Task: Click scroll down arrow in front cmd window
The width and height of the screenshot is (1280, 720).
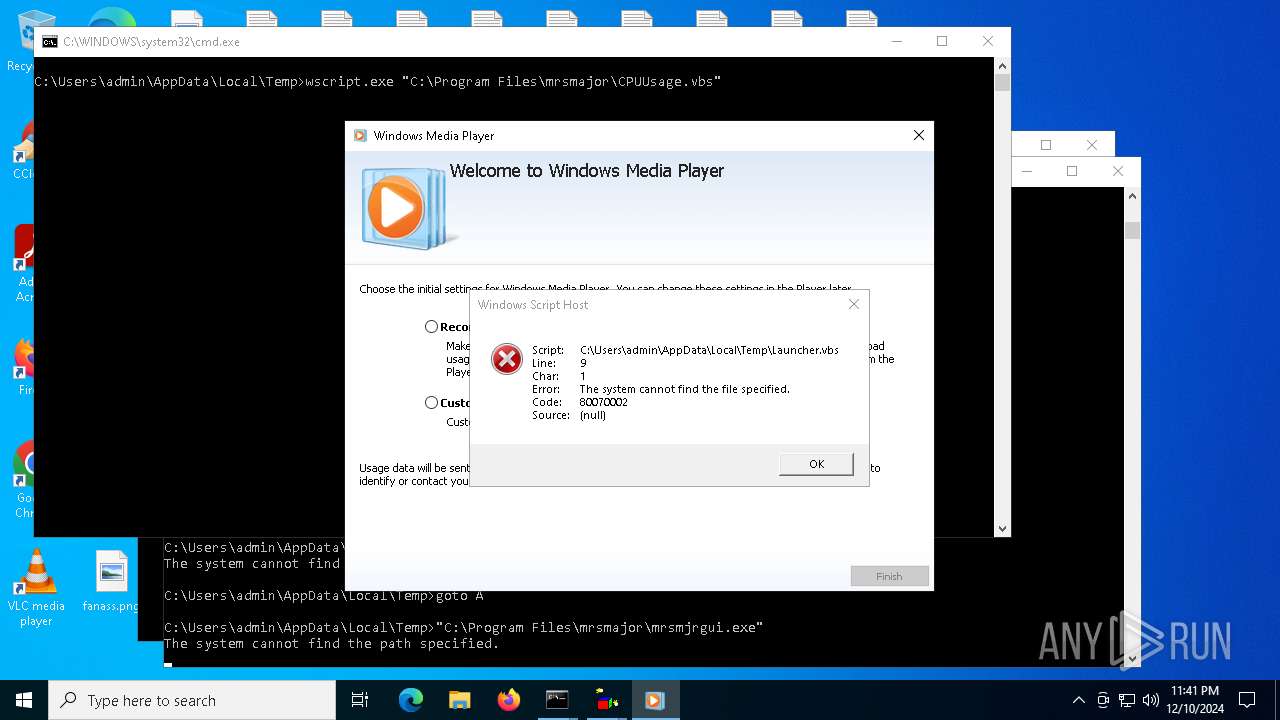Action: click(x=1002, y=528)
